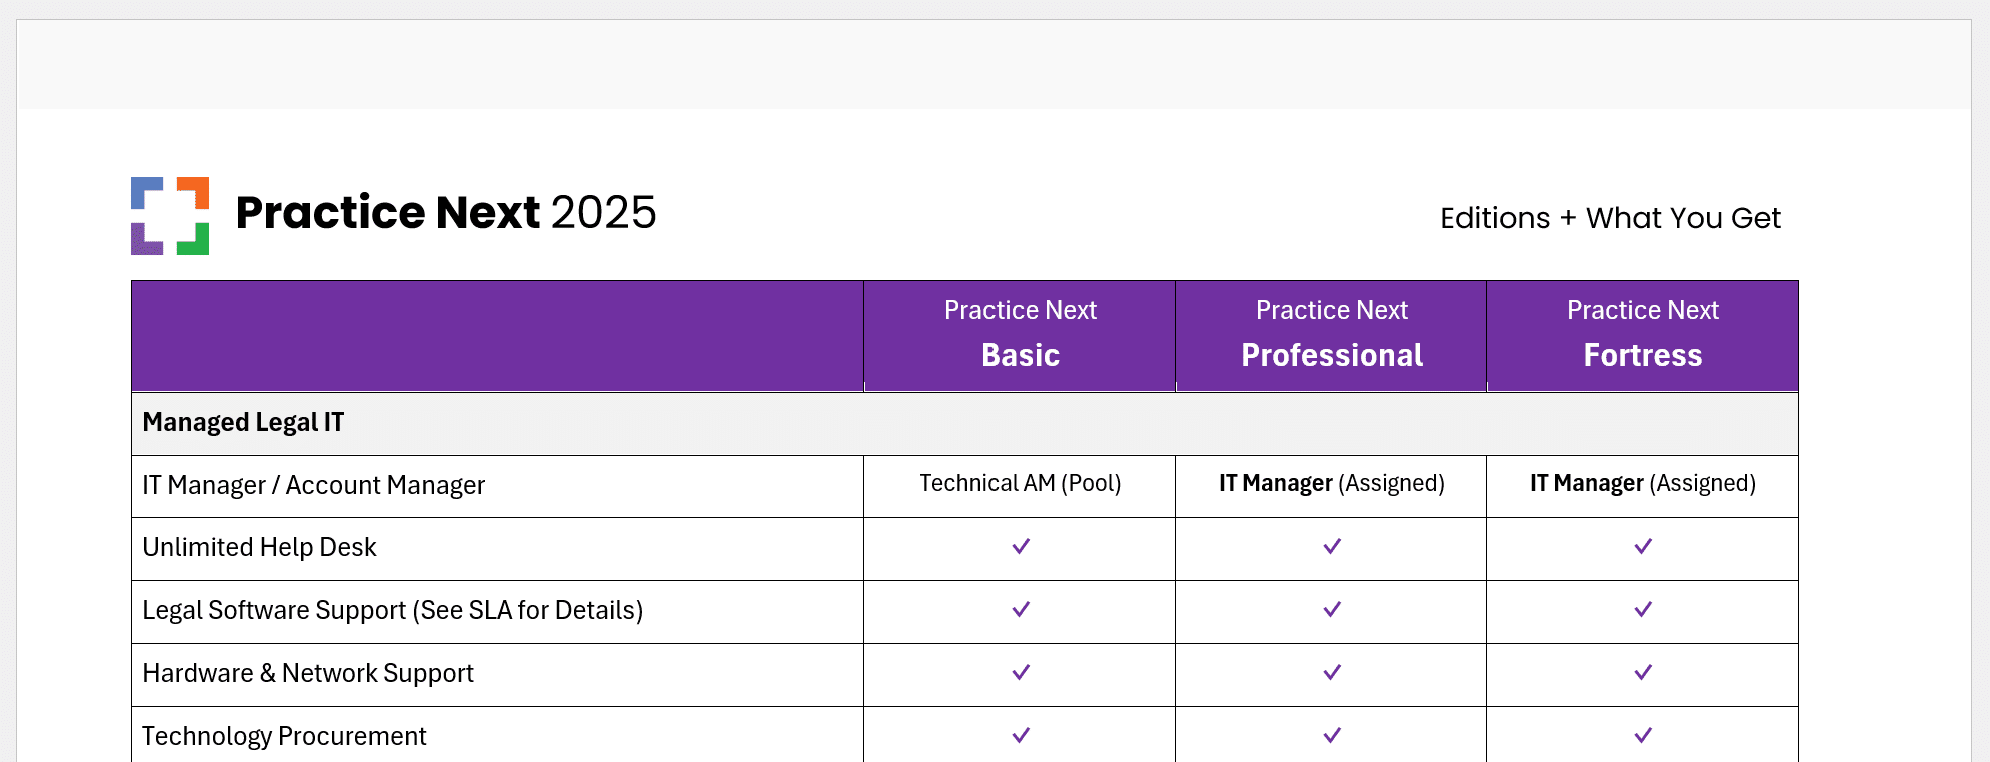Click the Practice Next colored square logo
Screen dimensions: 1990x762
tap(170, 216)
